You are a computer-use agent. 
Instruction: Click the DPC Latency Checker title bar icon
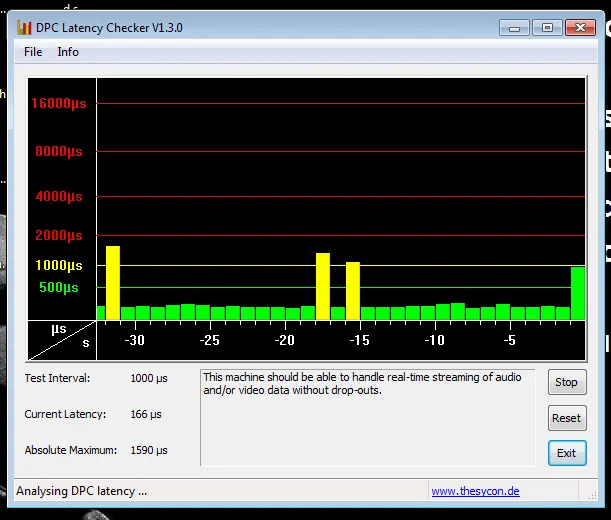[x=25, y=28]
